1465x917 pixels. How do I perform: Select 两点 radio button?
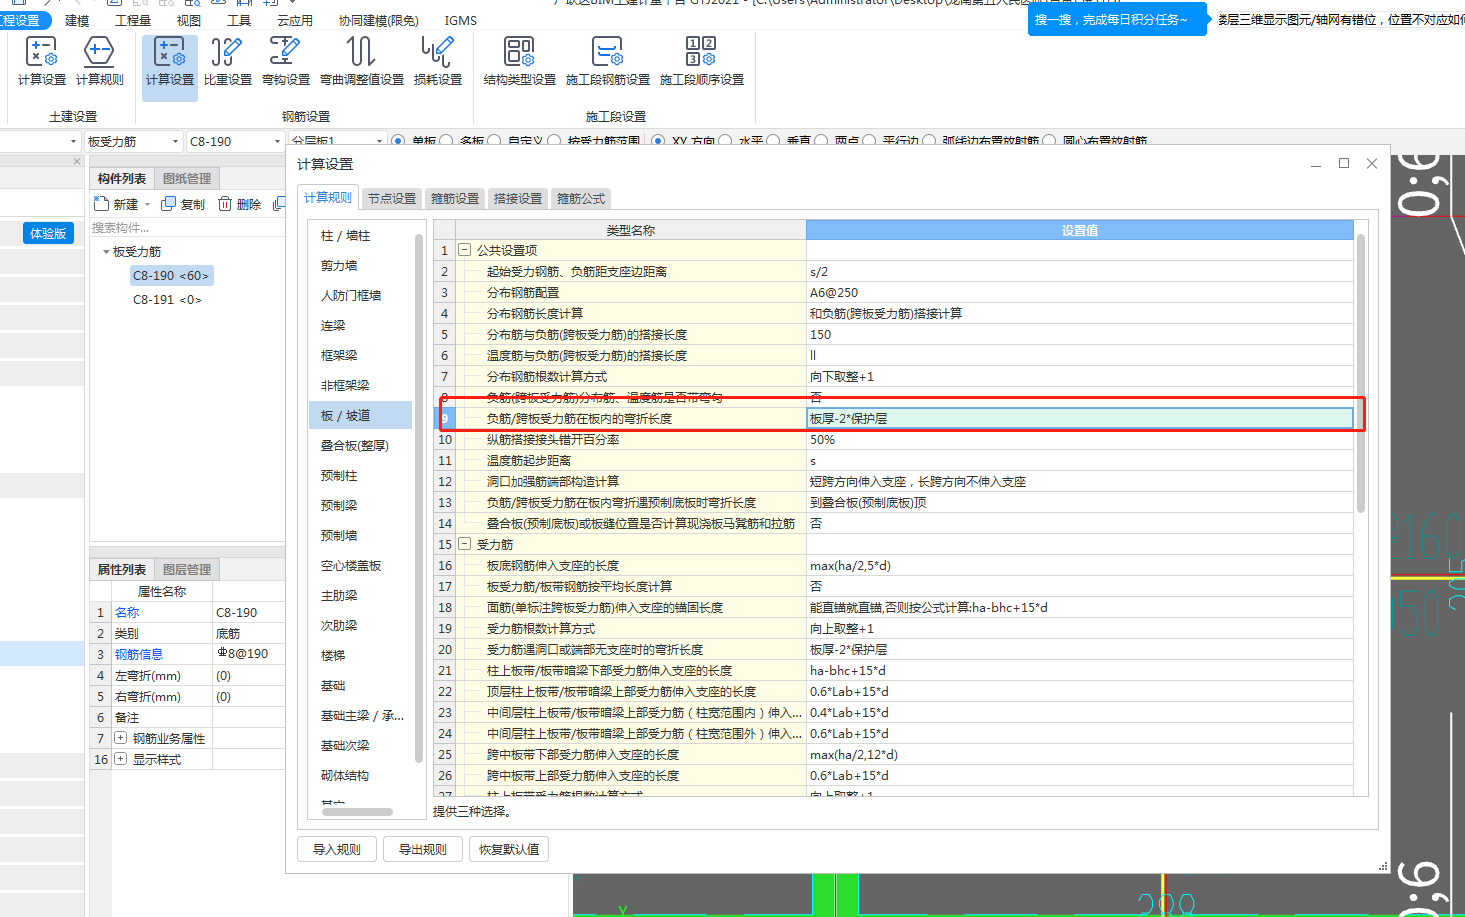pos(821,141)
